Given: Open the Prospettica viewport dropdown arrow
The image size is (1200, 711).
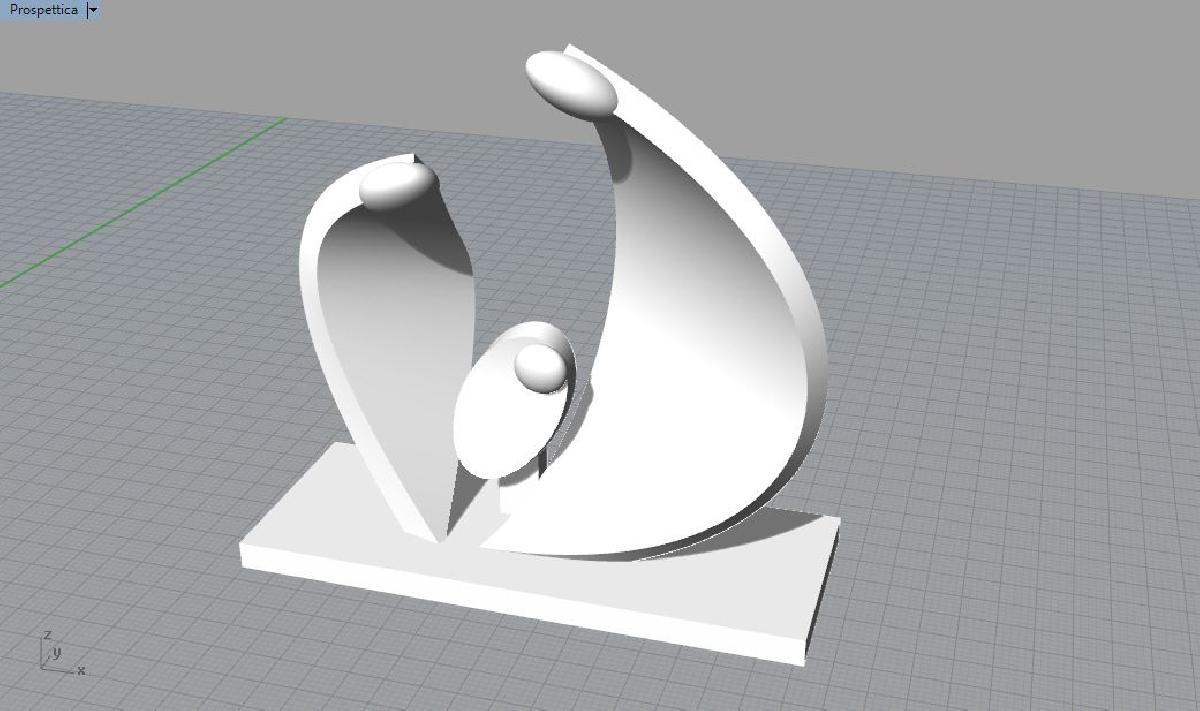Looking at the screenshot, I should pyautogui.click(x=93, y=10).
